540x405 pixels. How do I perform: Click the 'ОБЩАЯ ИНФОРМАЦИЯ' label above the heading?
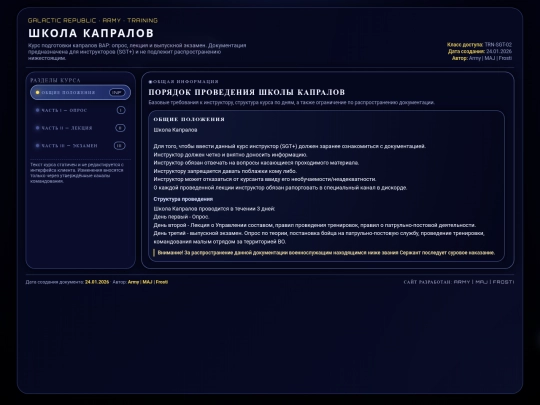click(x=186, y=82)
